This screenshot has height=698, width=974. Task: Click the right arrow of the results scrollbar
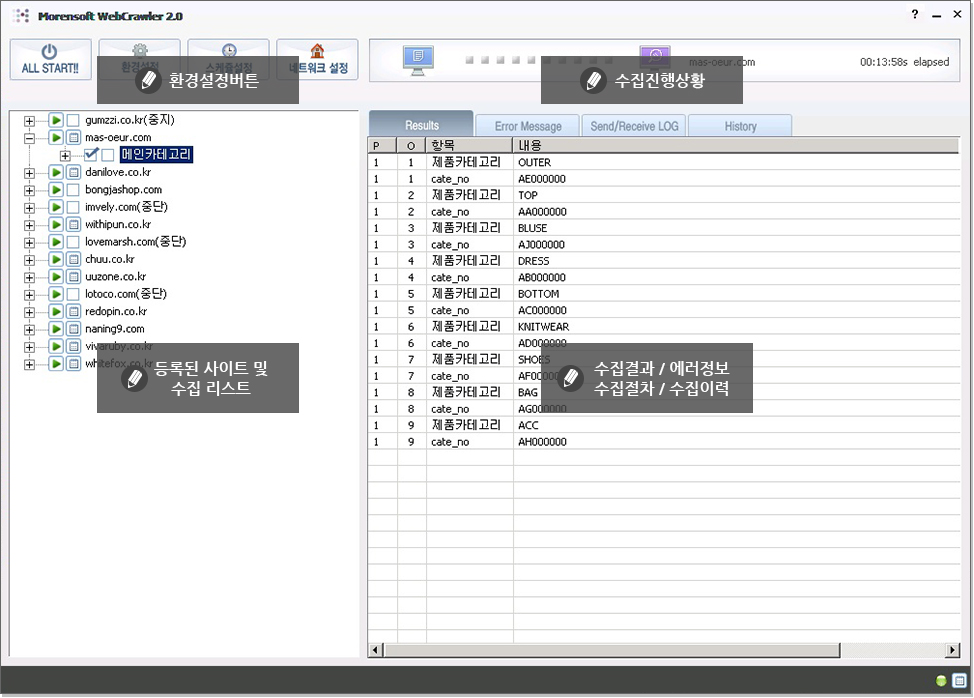coord(952,650)
